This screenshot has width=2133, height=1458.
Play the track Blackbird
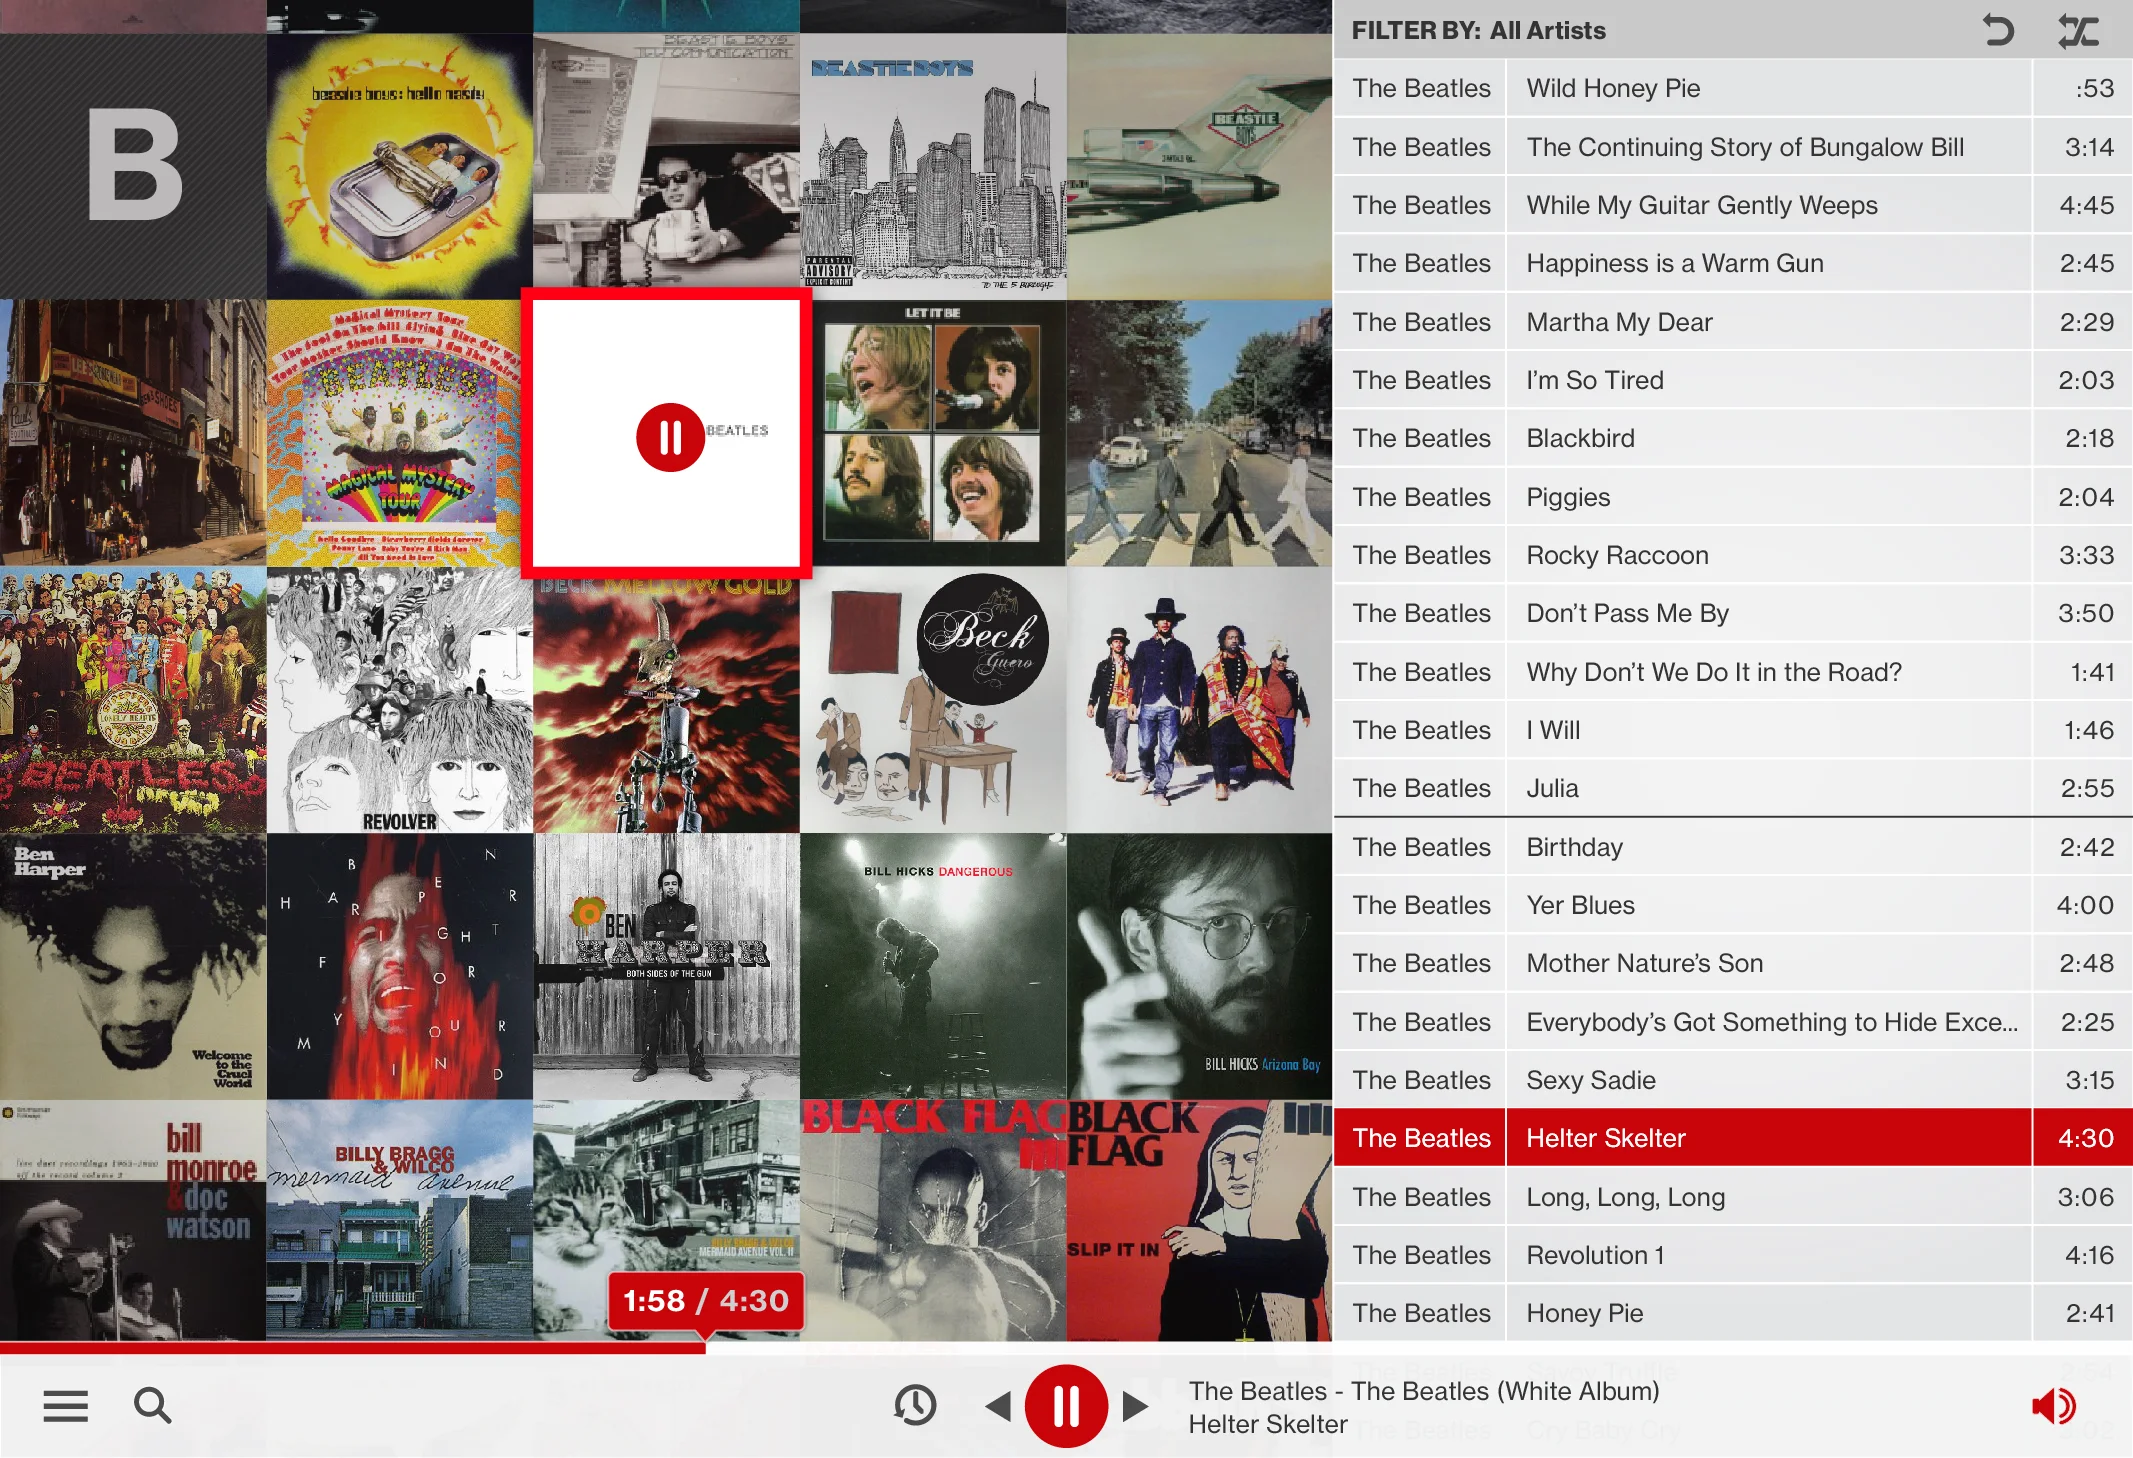1732,438
